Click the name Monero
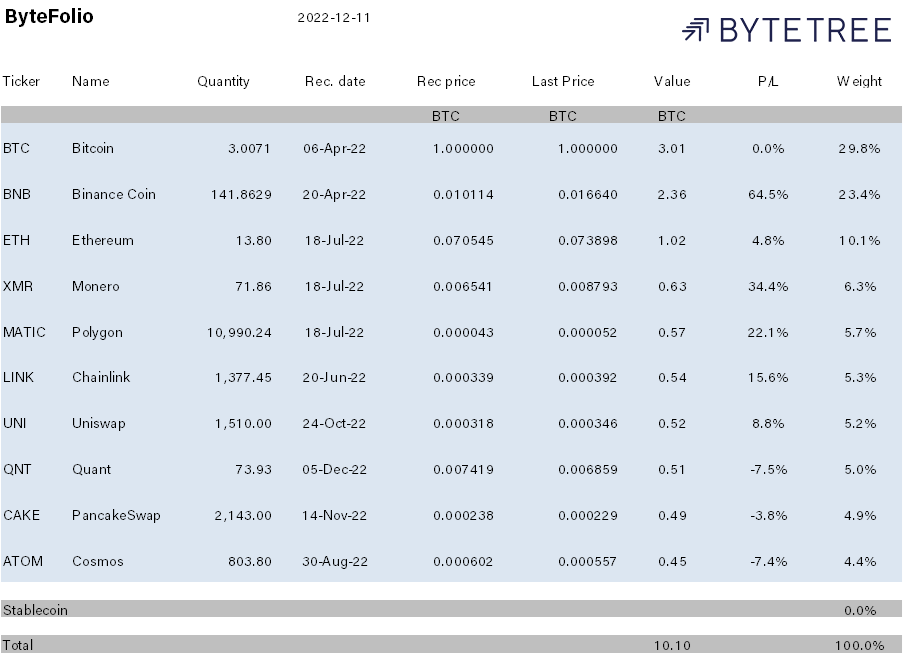This screenshot has height=654, width=903. pyautogui.click(x=96, y=286)
